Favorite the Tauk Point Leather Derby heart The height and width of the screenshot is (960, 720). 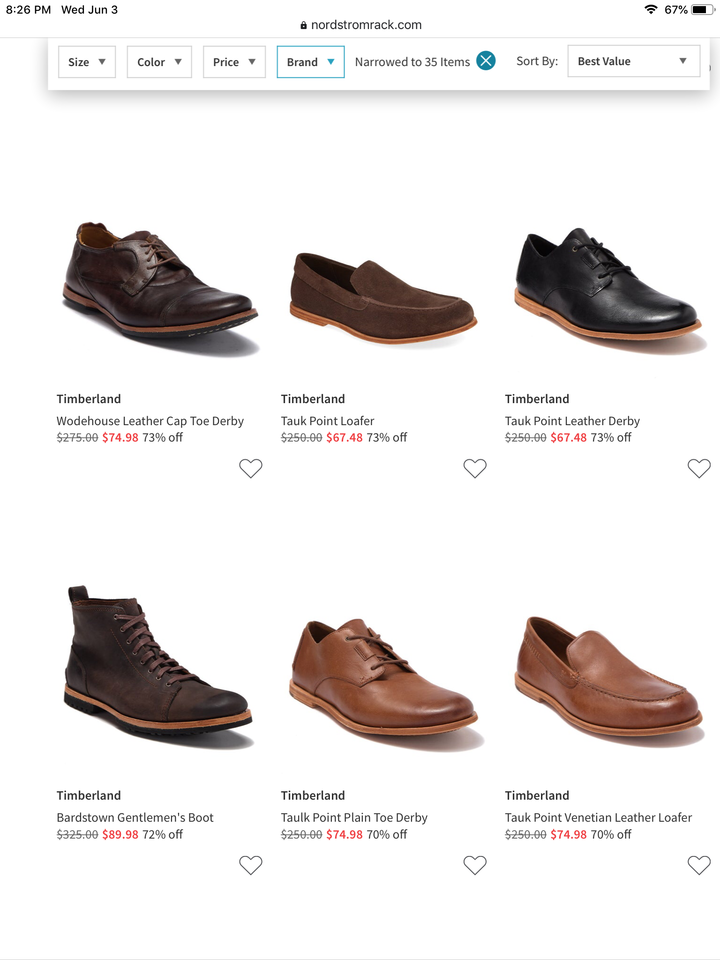click(x=699, y=468)
